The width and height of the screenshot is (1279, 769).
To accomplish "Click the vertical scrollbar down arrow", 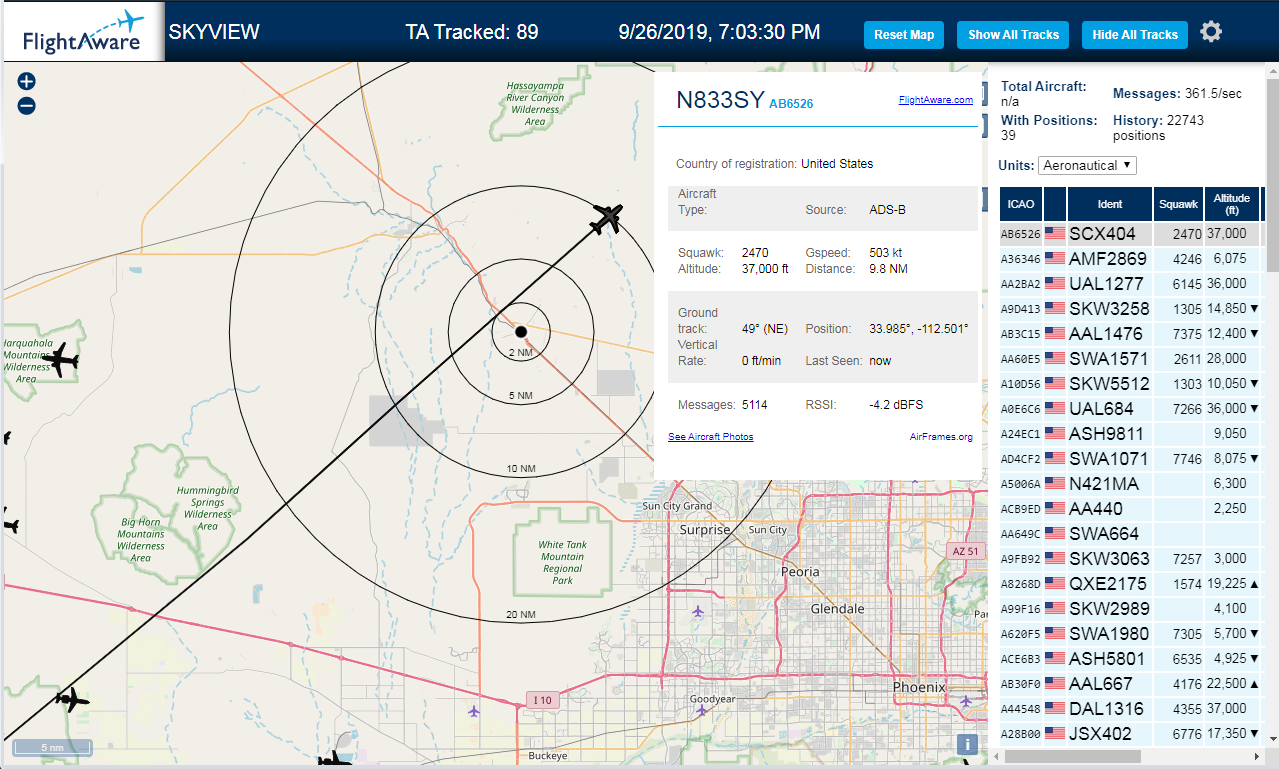I will coord(1272,740).
